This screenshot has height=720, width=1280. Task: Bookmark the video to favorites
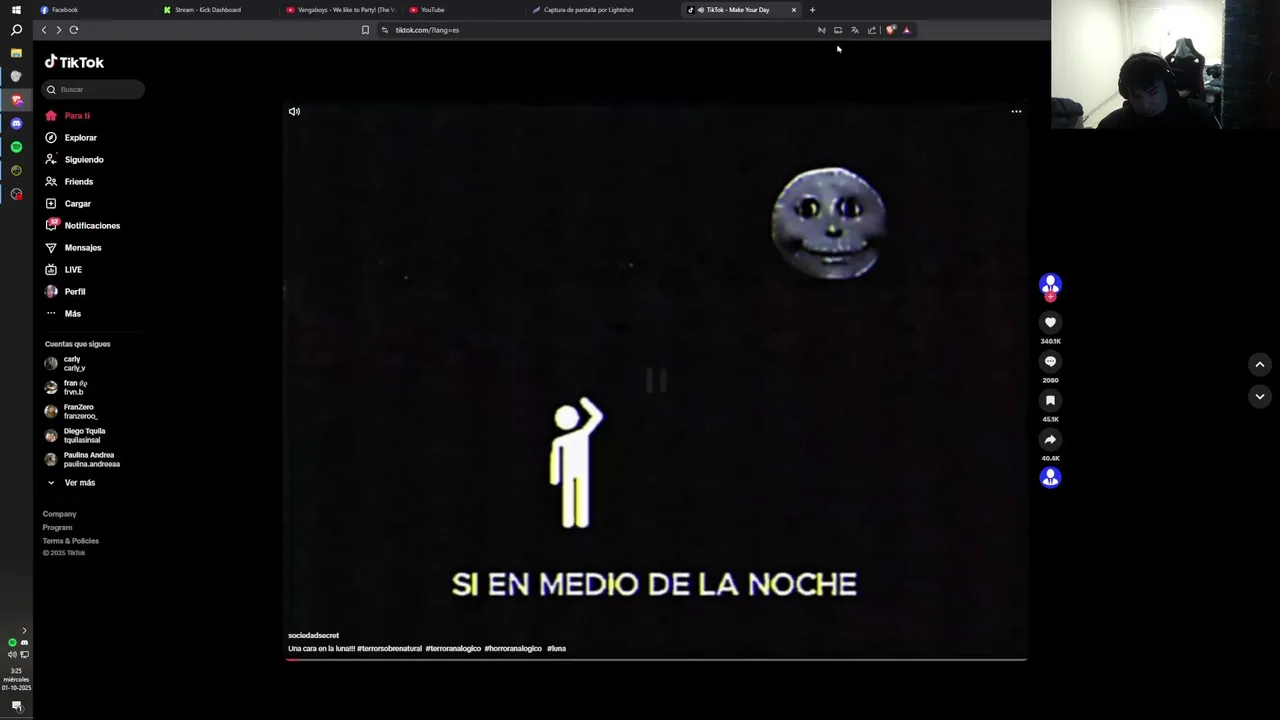[x=1050, y=400]
